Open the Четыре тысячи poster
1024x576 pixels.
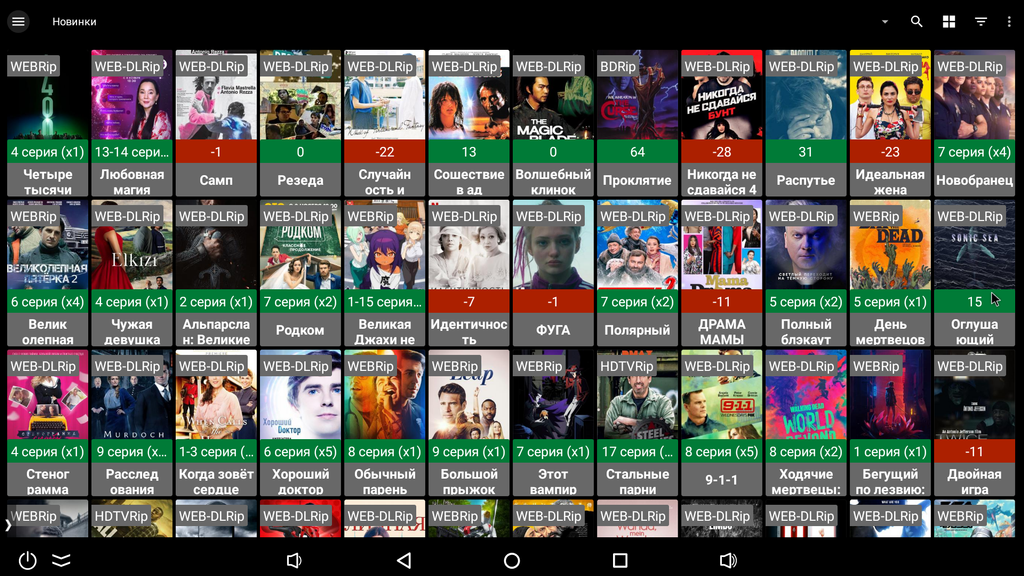tap(48, 95)
